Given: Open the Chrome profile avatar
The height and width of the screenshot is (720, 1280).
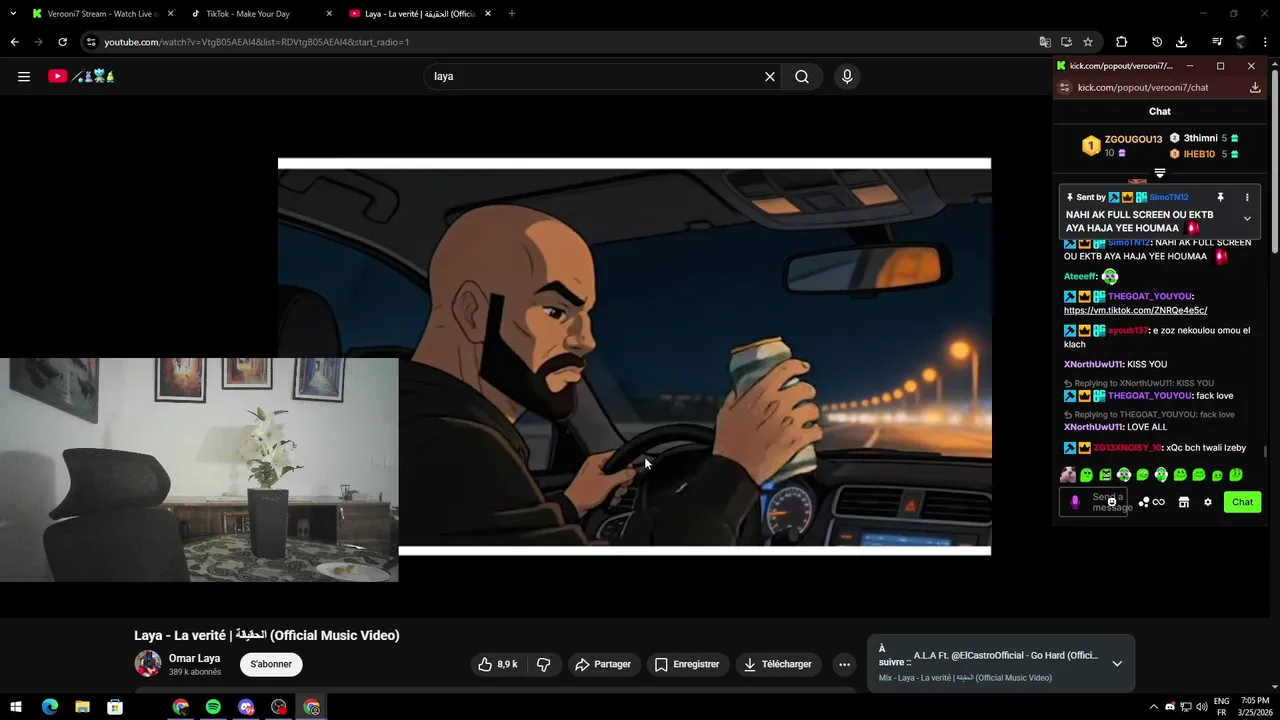Looking at the screenshot, I should [x=1241, y=42].
